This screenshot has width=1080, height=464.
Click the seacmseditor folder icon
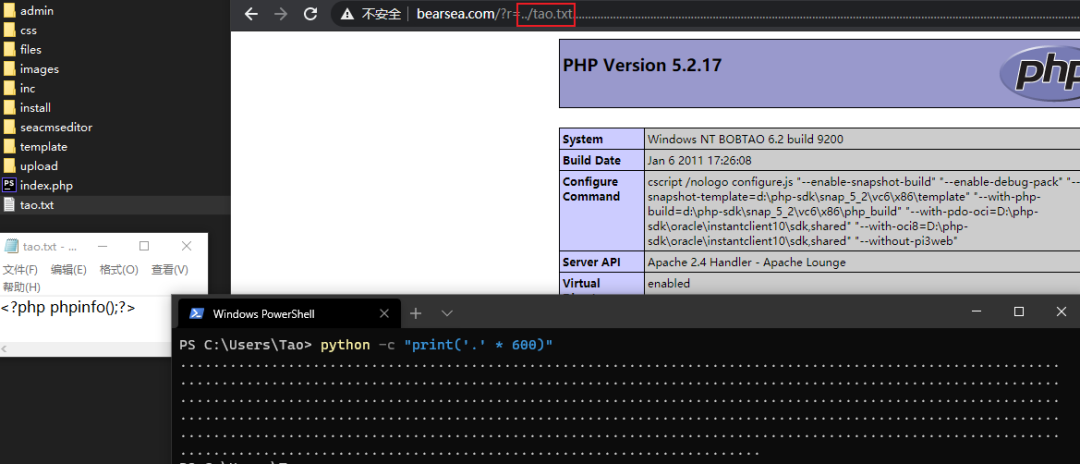[9, 127]
